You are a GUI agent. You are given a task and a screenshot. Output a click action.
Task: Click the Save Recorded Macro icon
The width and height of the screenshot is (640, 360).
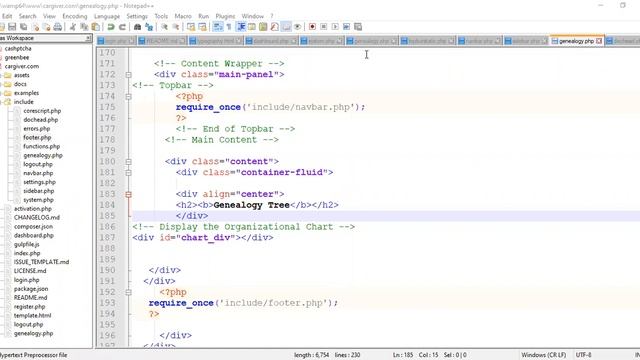pyautogui.click(x=358, y=27)
